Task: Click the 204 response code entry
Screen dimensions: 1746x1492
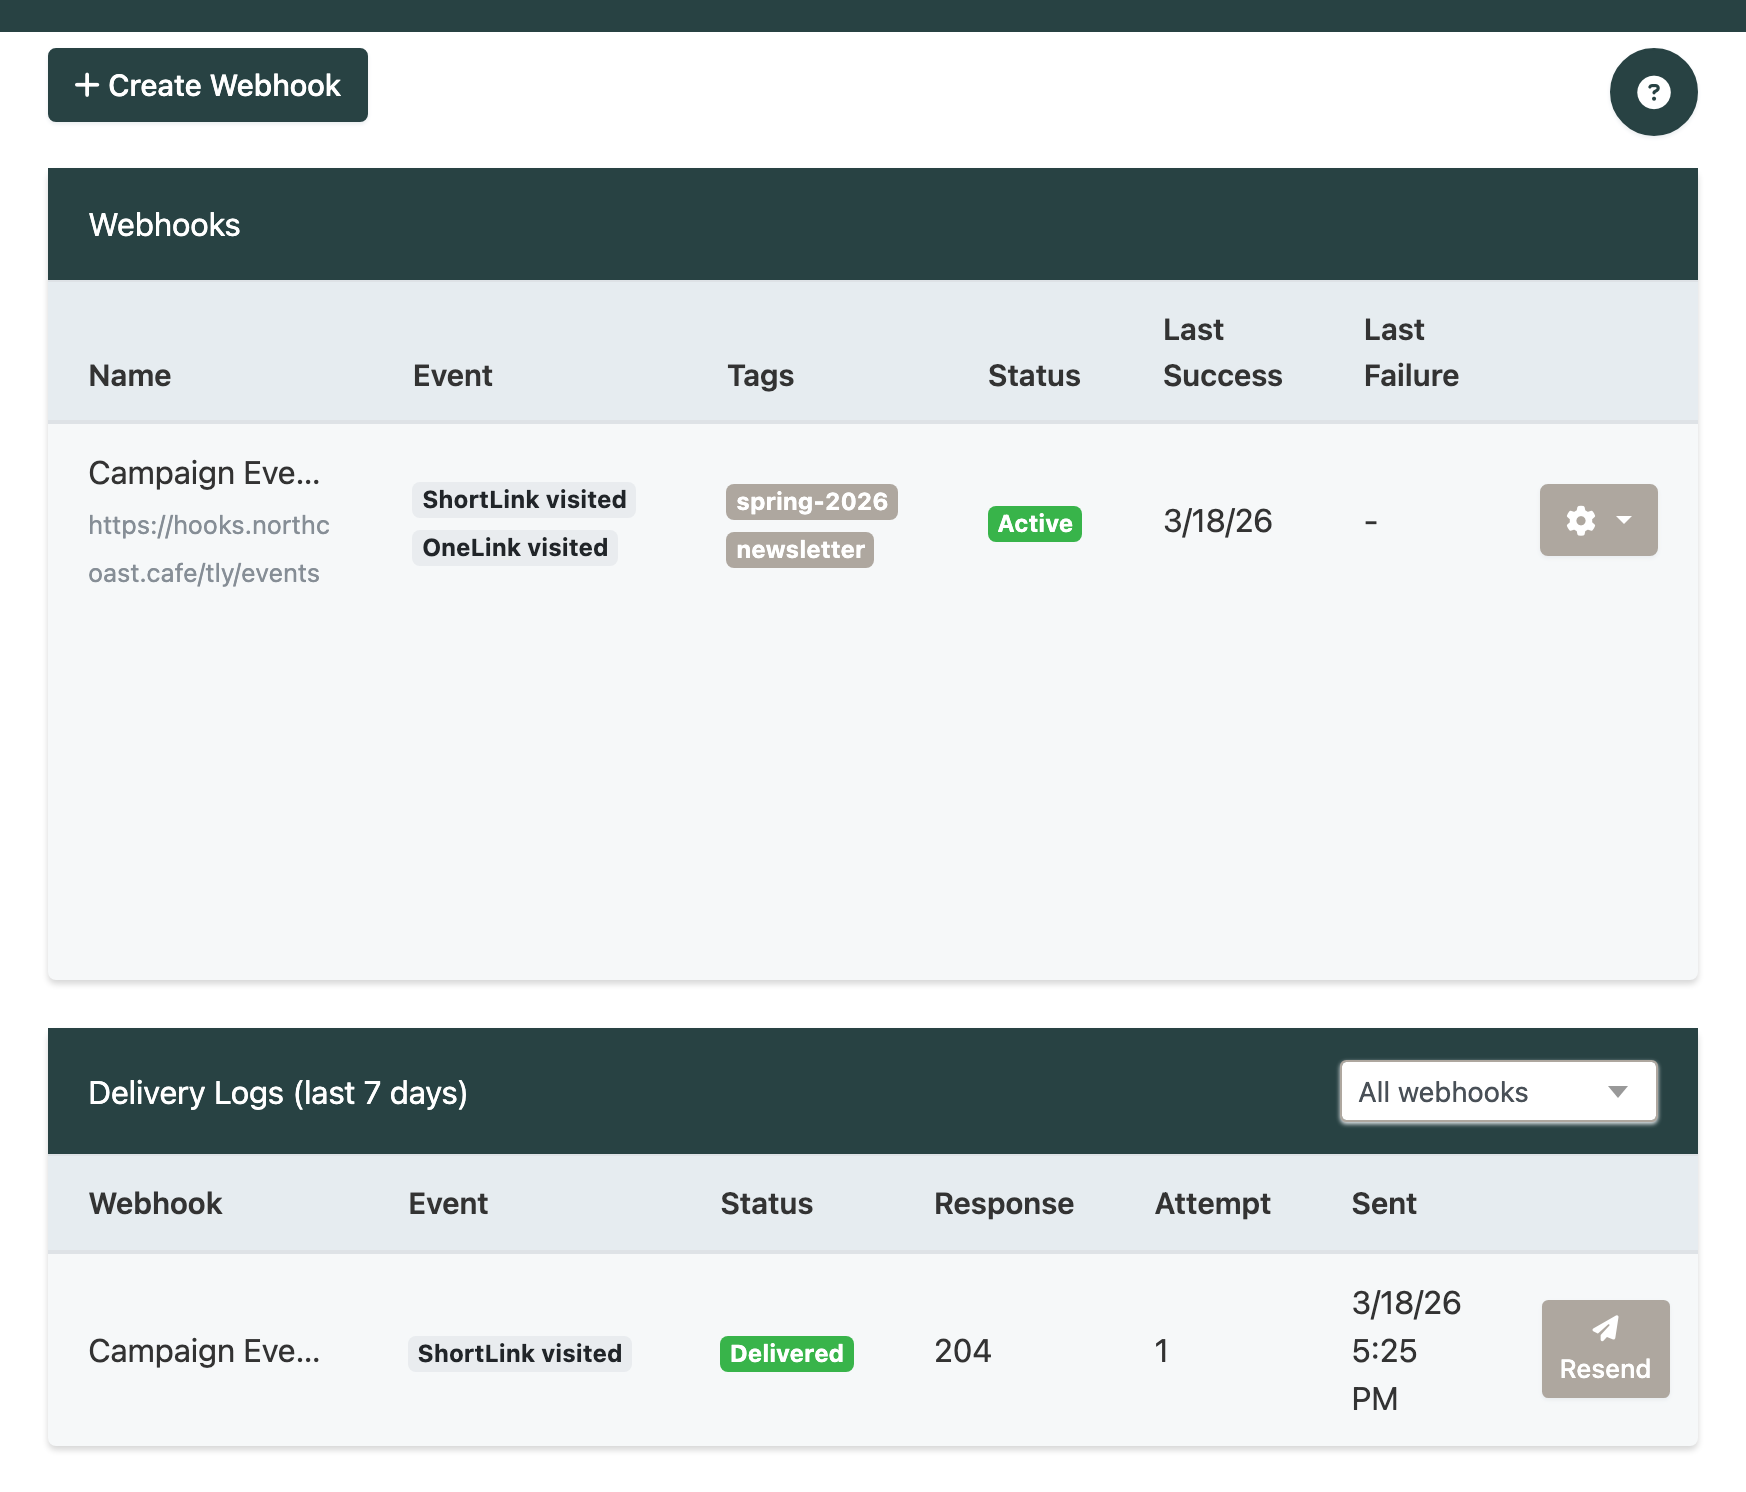Action: 962,1350
